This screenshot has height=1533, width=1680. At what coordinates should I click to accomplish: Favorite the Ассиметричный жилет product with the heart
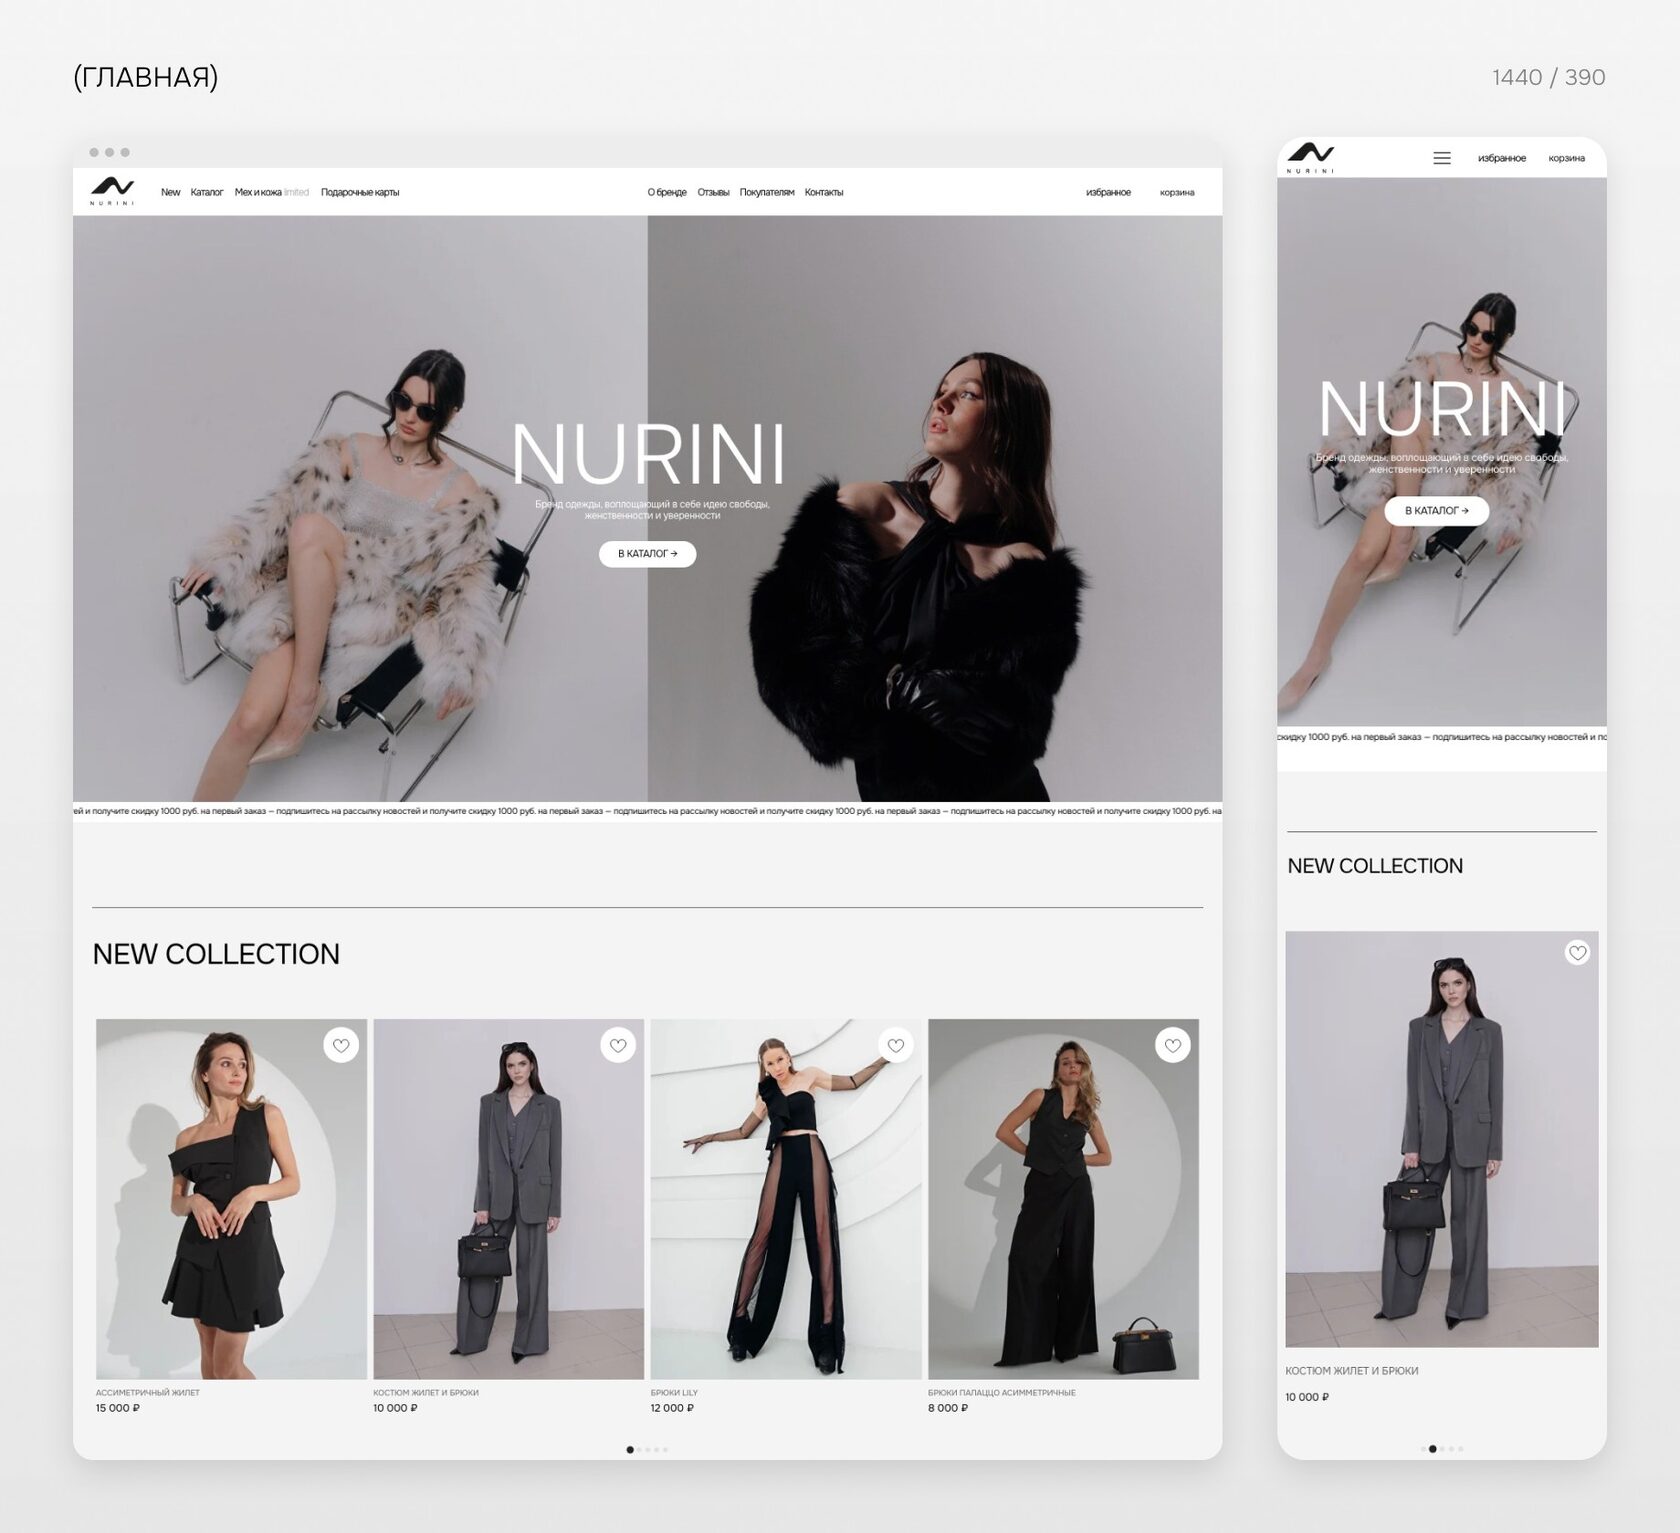341,1046
